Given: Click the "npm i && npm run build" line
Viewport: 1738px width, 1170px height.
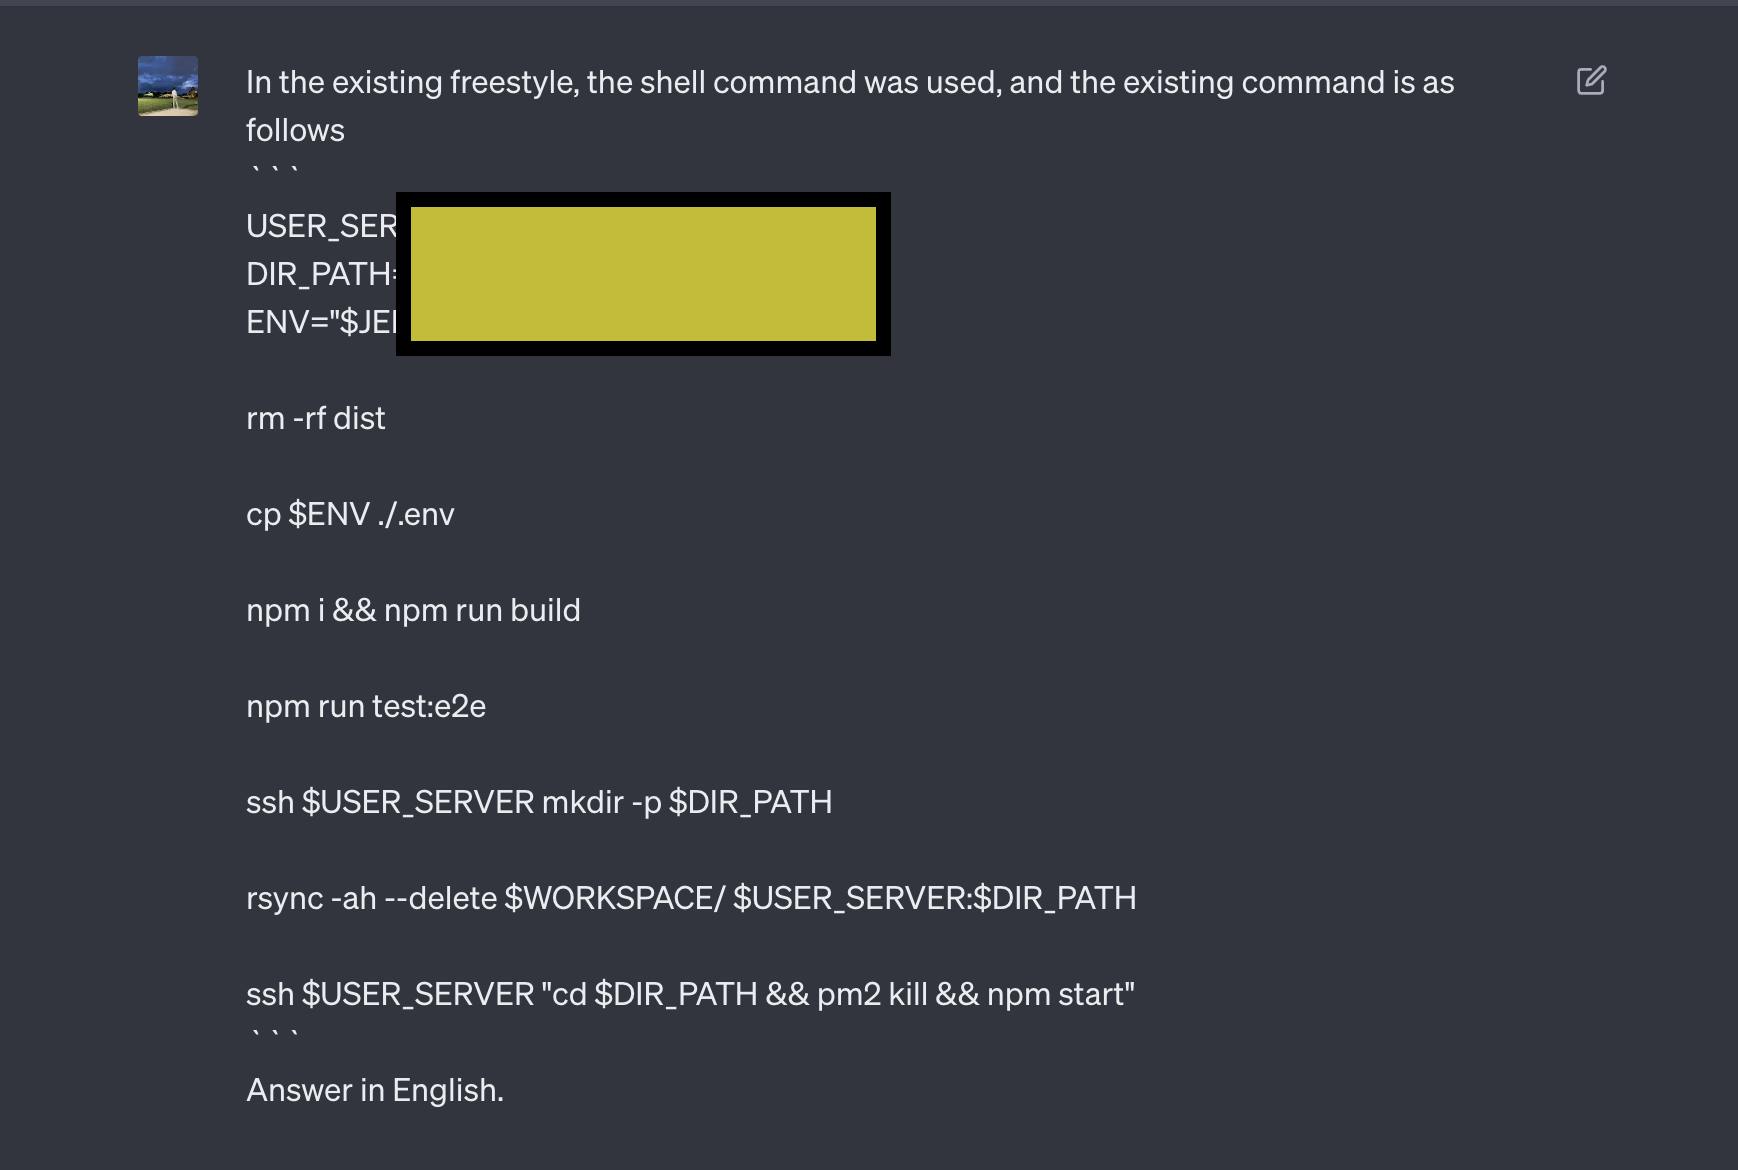Looking at the screenshot, I should (x=413, y=610).
